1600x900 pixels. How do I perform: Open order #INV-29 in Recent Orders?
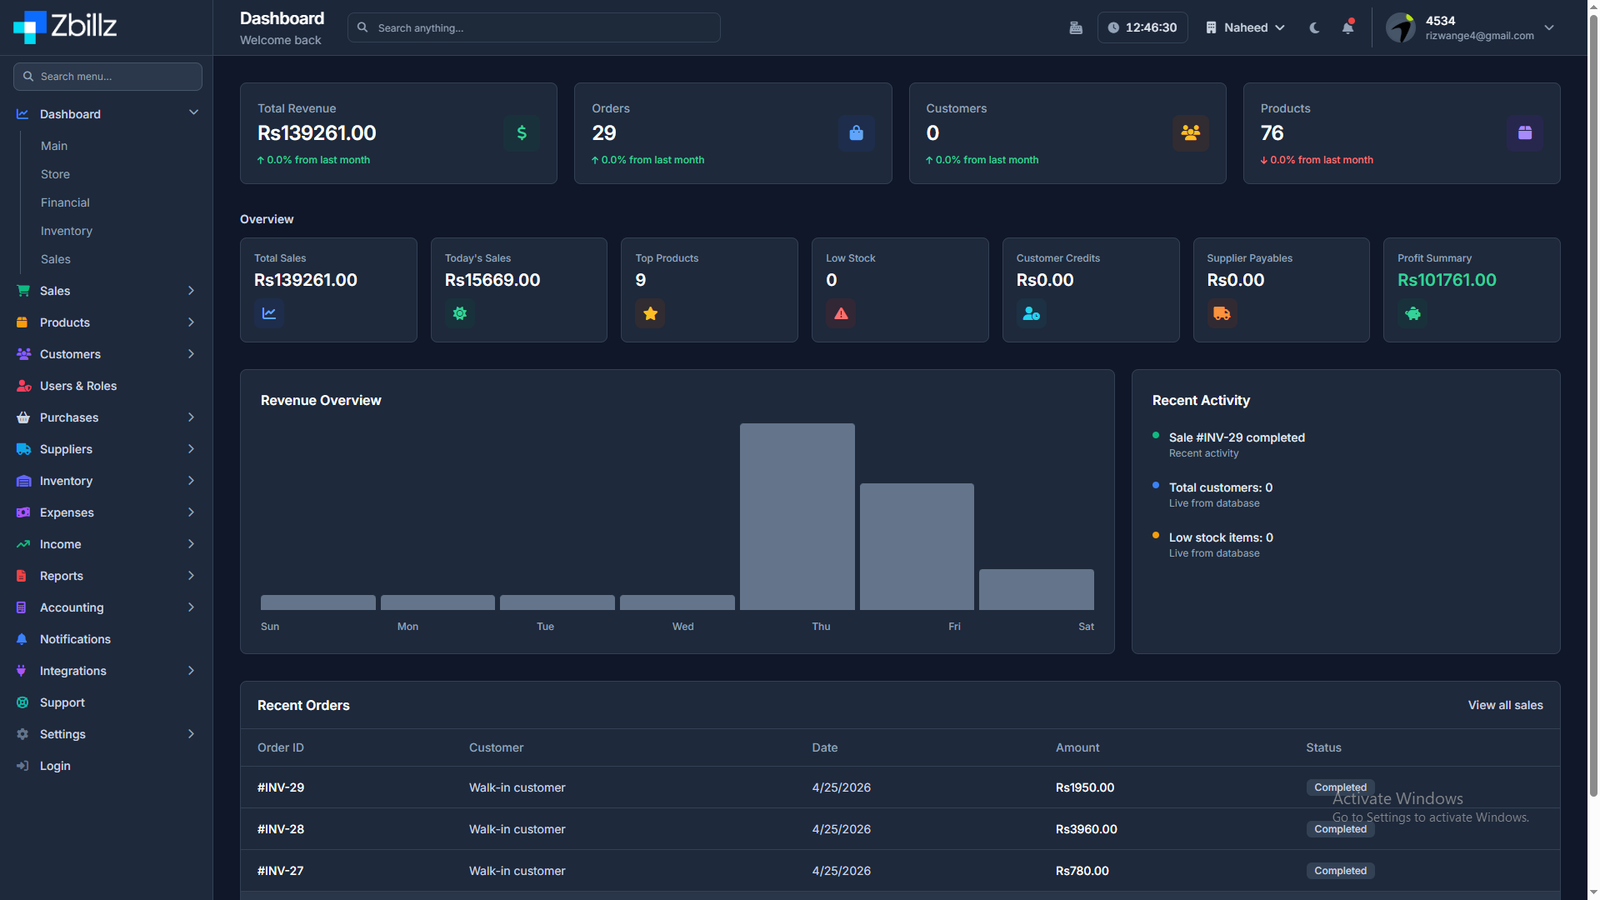281,788
